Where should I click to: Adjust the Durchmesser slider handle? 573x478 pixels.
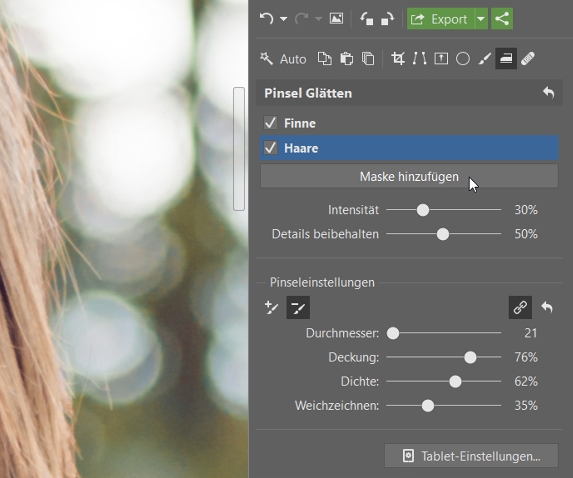click(x=393, y=333)
